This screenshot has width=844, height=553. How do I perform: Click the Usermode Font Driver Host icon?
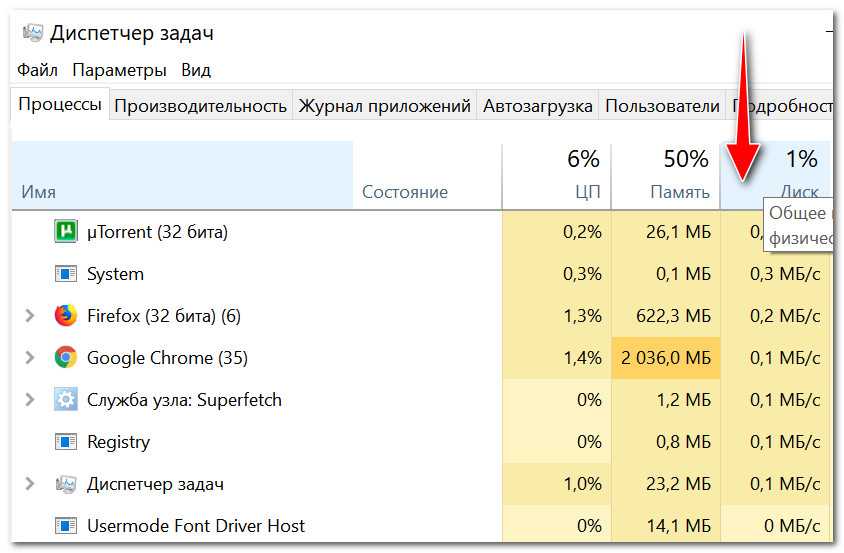point(65,526)
